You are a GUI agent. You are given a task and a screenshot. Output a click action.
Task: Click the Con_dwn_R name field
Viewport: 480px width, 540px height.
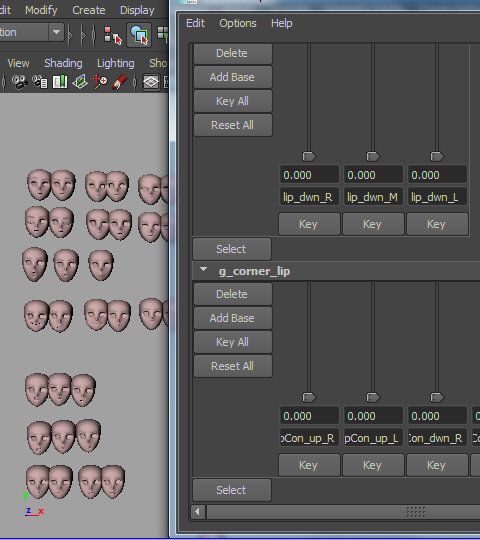click(437, 438)
